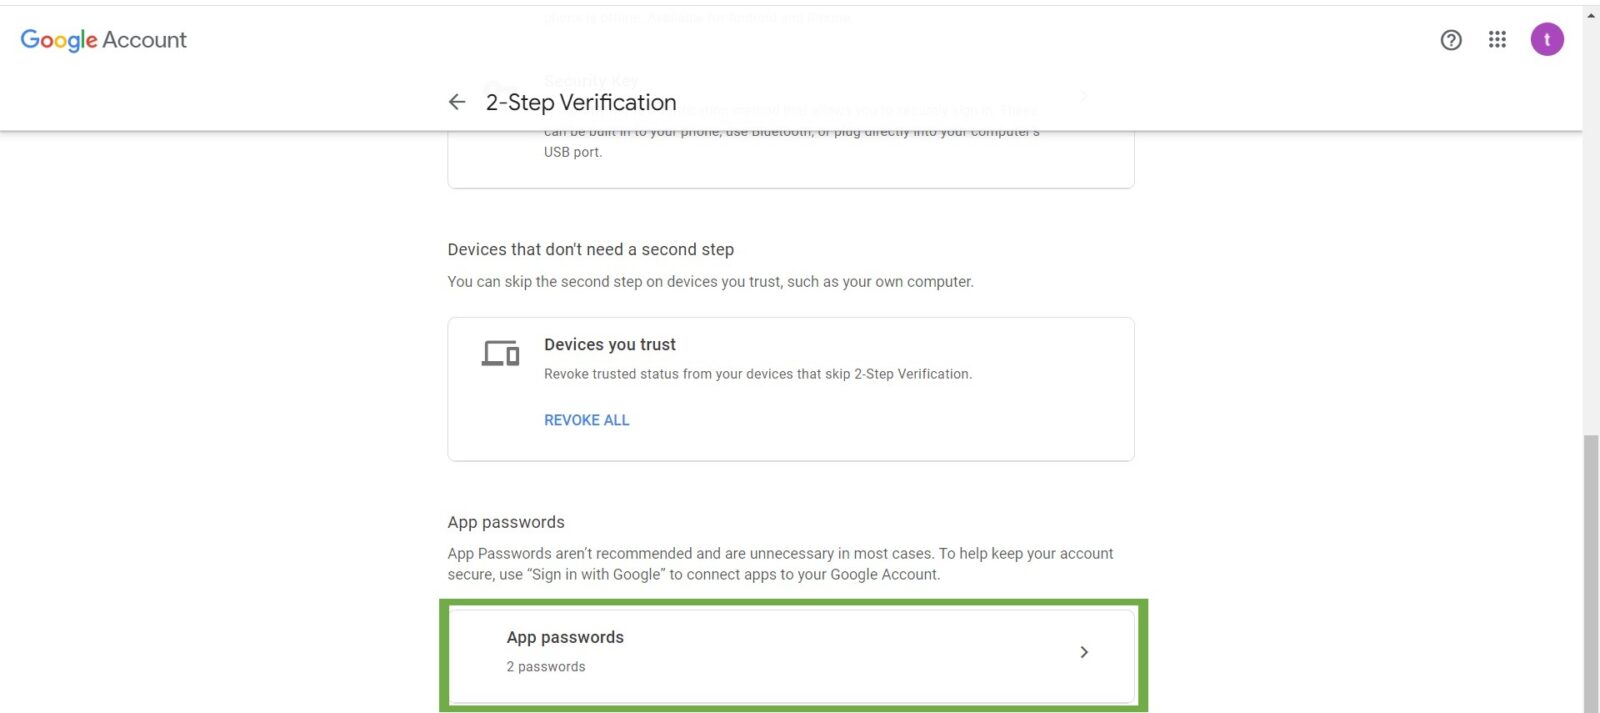The image size is (1600, 713).
Task: Click the "Sign in with Google" description paragraph
Action: pos(780,564)
